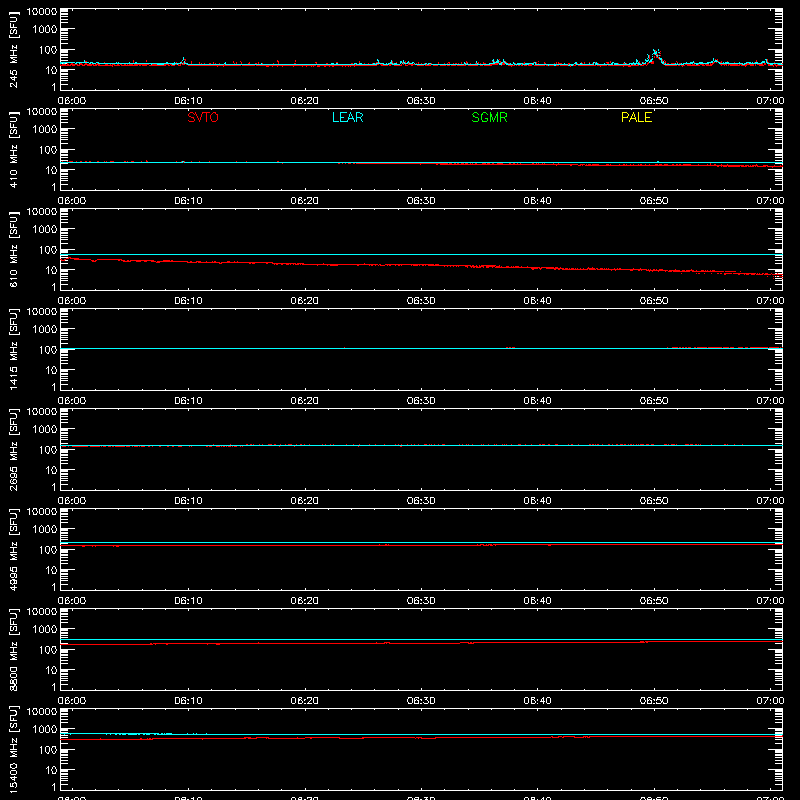Click the 06:20 time label below the 4995 MHz plot
This screenshot has height=800, width=800.
(x=305, y=601)
